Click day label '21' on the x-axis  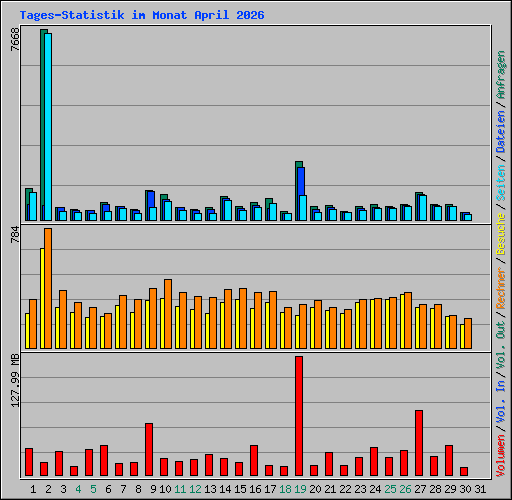330,489
